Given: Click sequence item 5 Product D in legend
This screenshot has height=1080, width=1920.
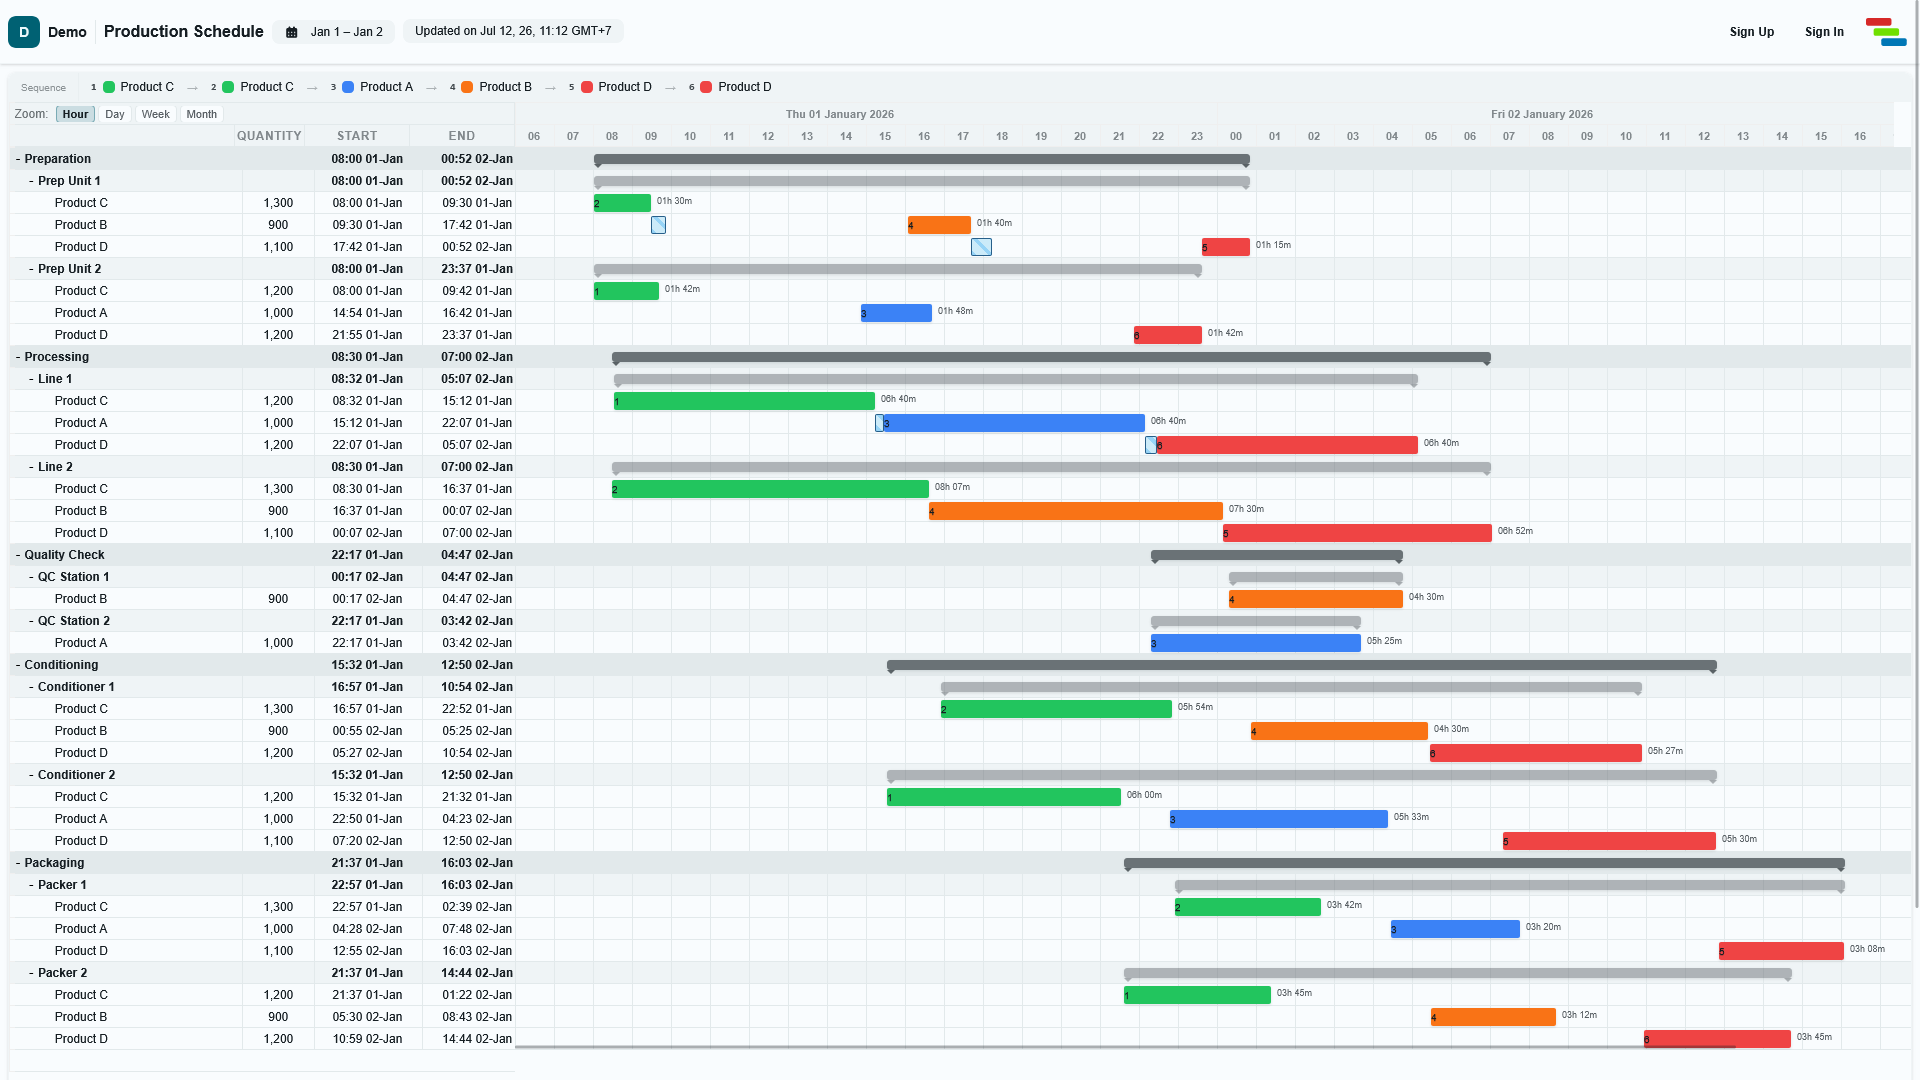Looking at the screenshot, I should [610, 87].
